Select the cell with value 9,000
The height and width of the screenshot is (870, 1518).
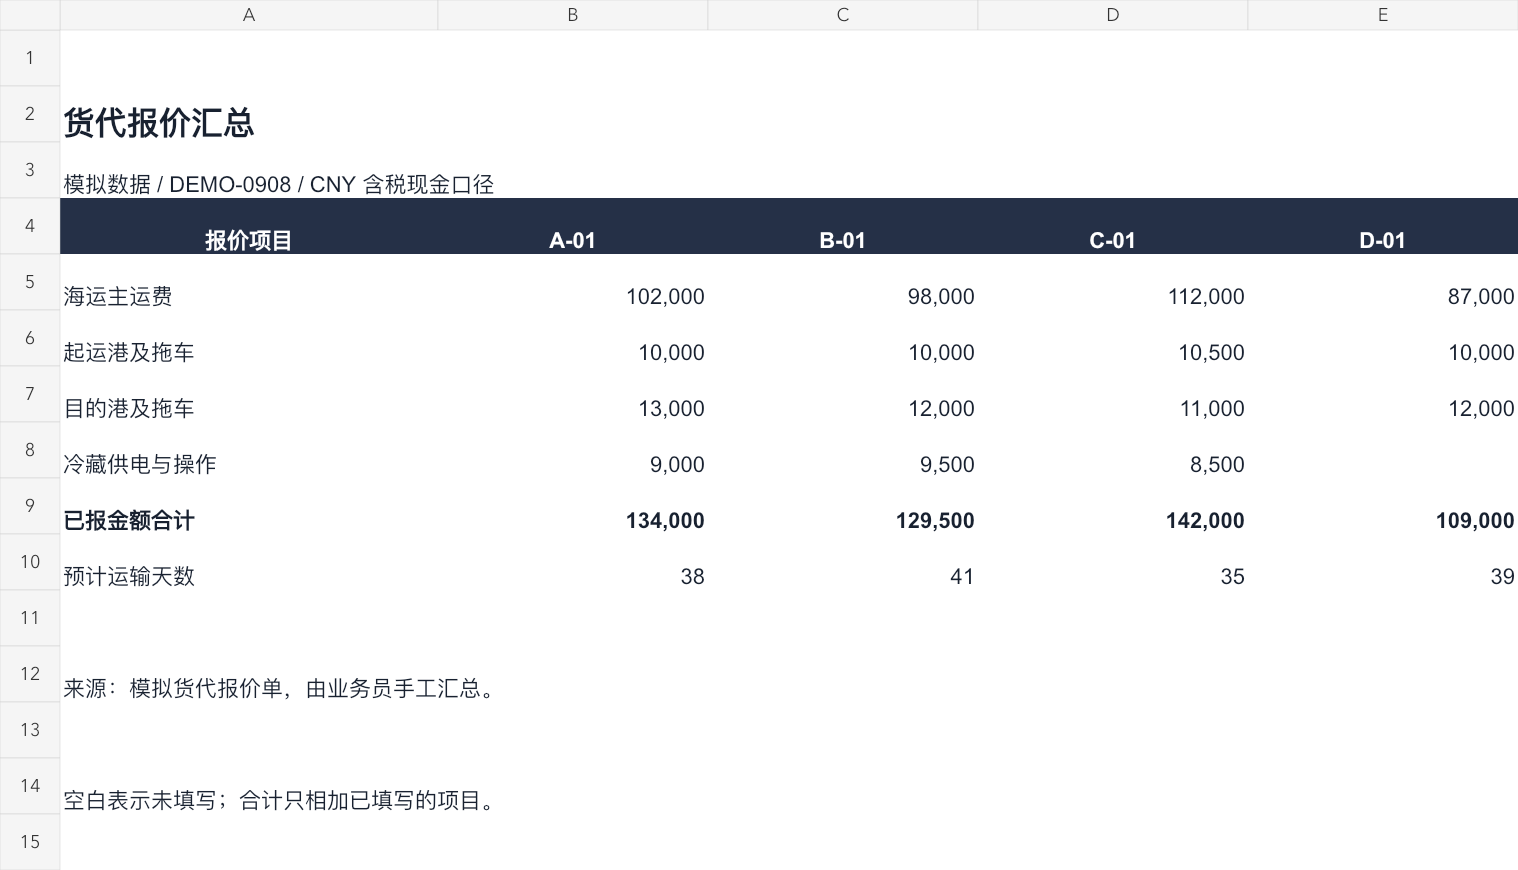tap(573, 450)
